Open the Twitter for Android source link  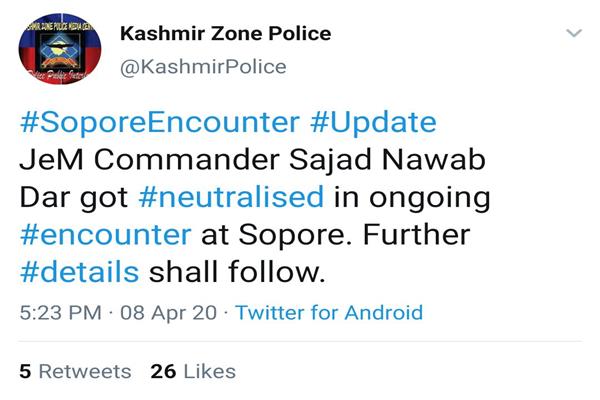pos(329,312)
